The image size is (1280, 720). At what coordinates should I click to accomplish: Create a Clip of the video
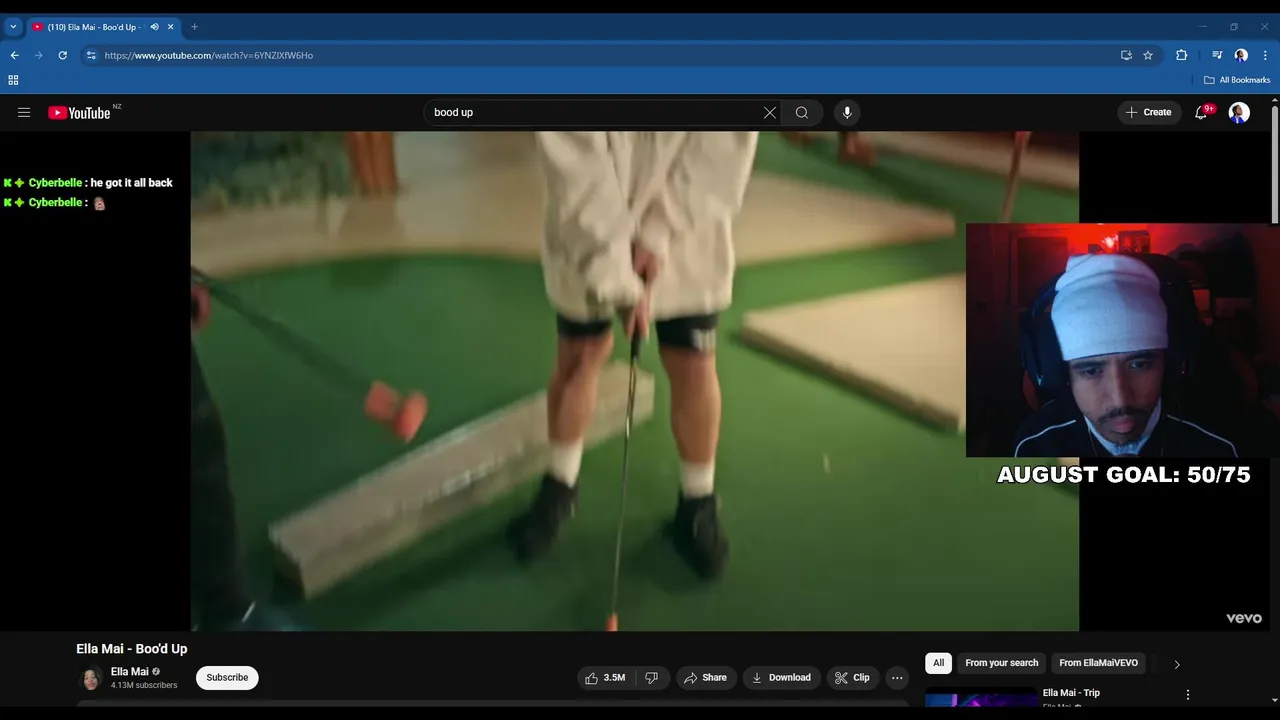(852, 678)
